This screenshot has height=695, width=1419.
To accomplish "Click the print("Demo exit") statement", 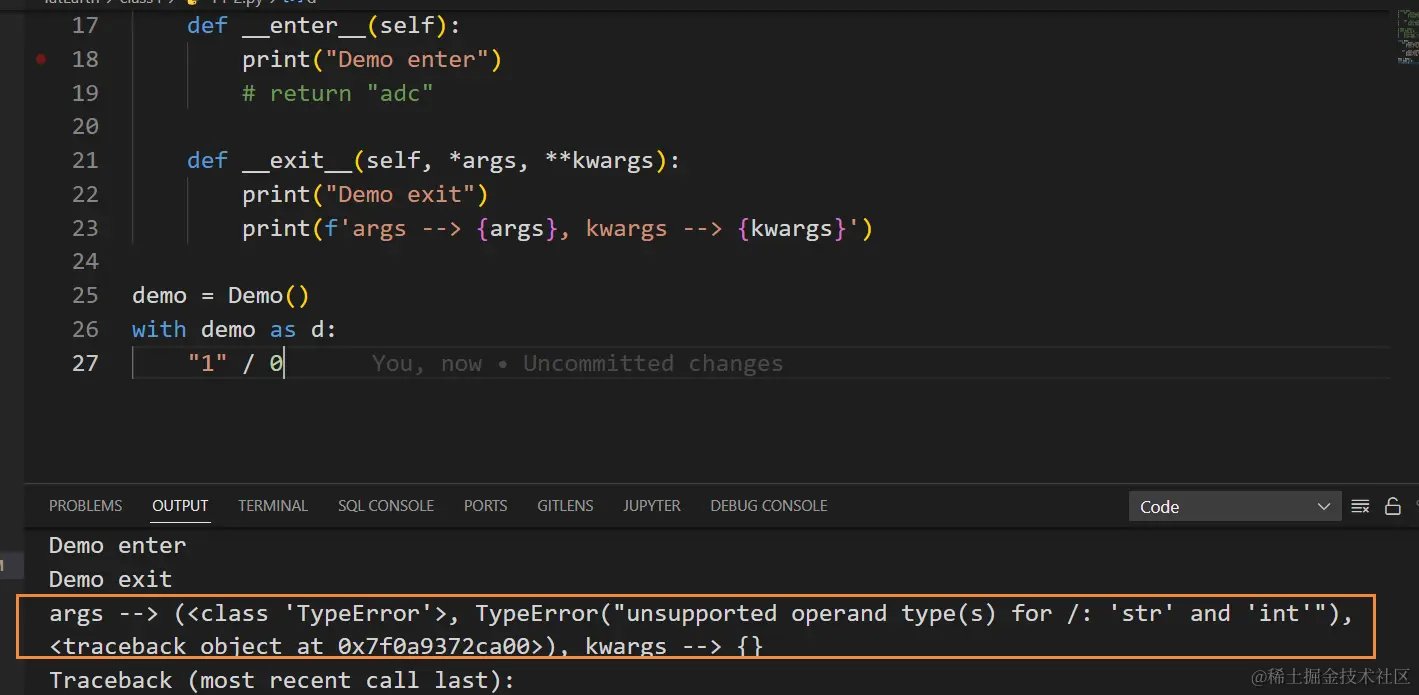I will point(365,194).
